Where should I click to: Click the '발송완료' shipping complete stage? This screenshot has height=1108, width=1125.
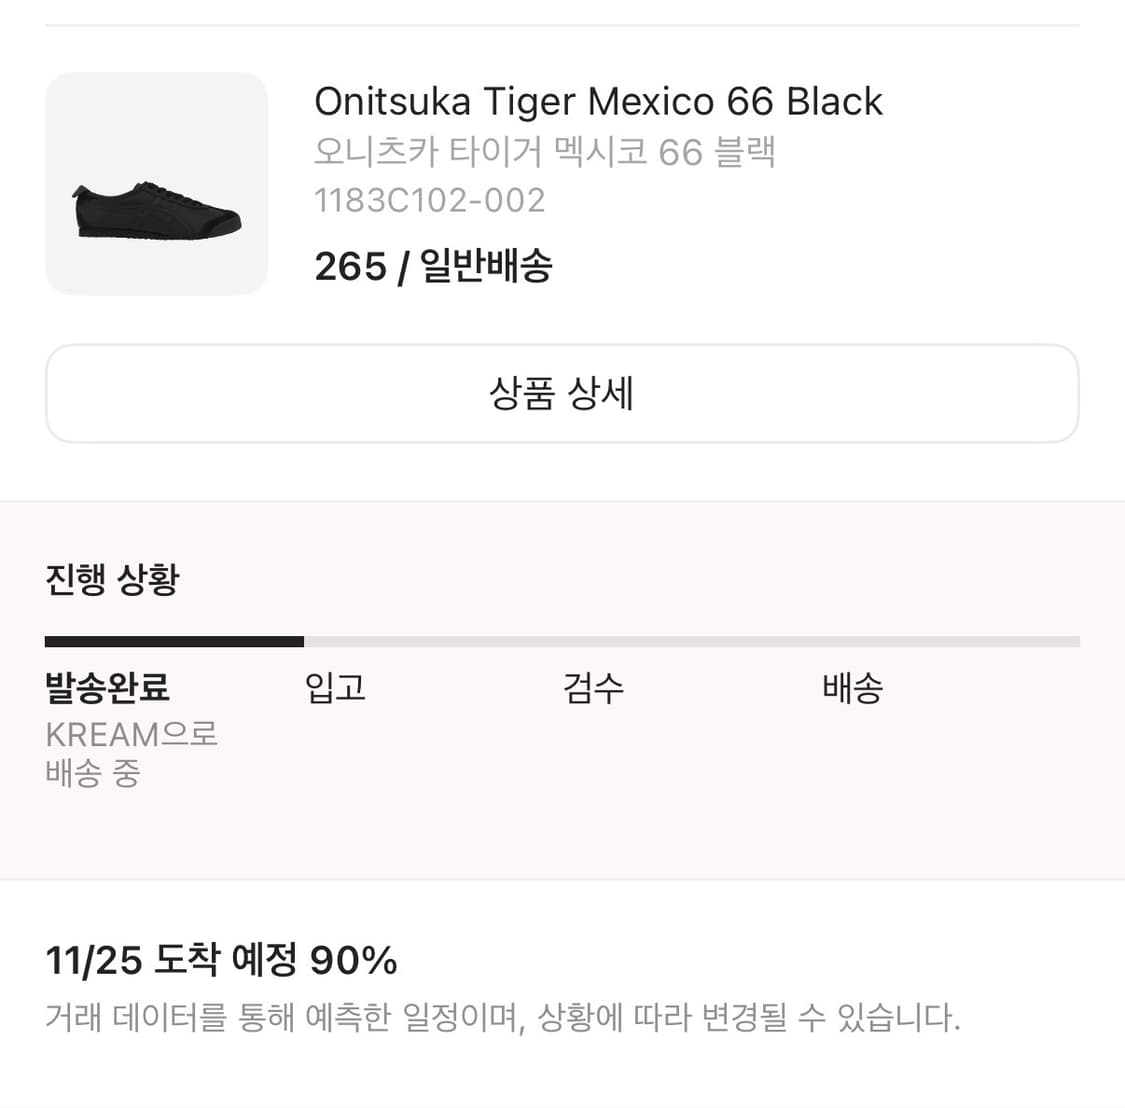tap(107, 688)
